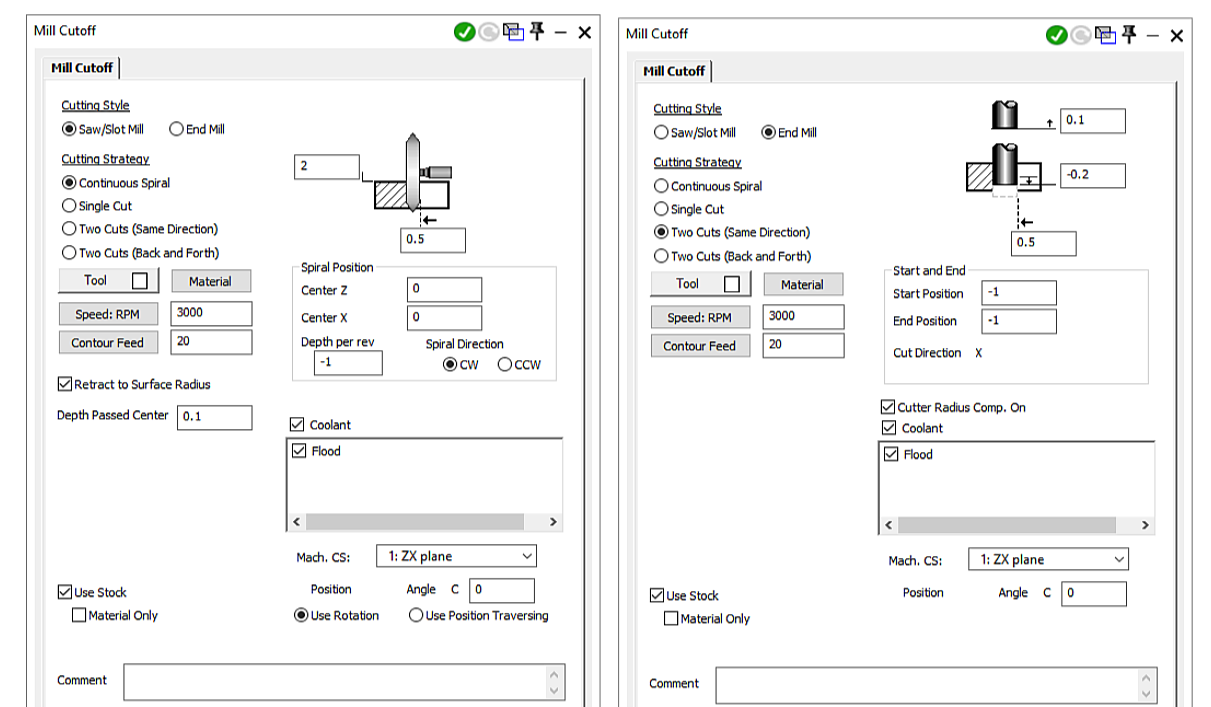1211x707 pixels.
Task: Click the Depth per rev field
Action: (x=347, y=363)
